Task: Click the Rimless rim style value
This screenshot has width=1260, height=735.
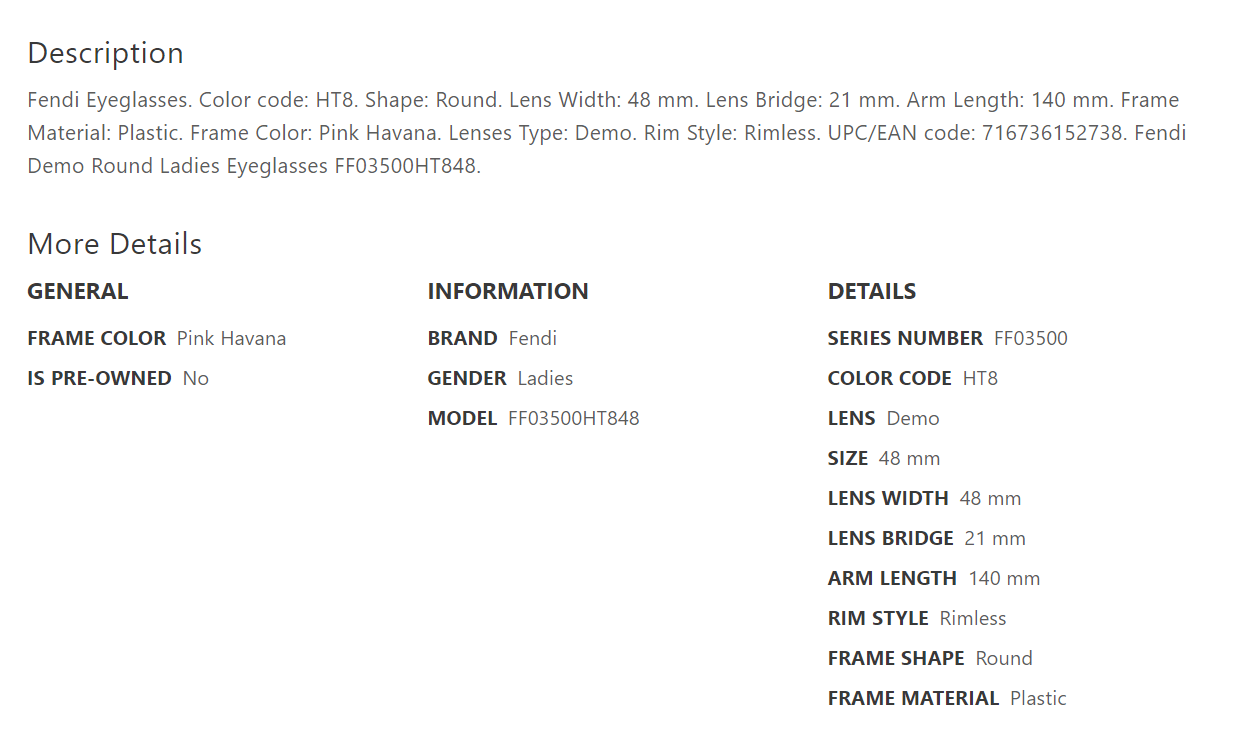Action: pyautogui.click(x=972, y=618)
